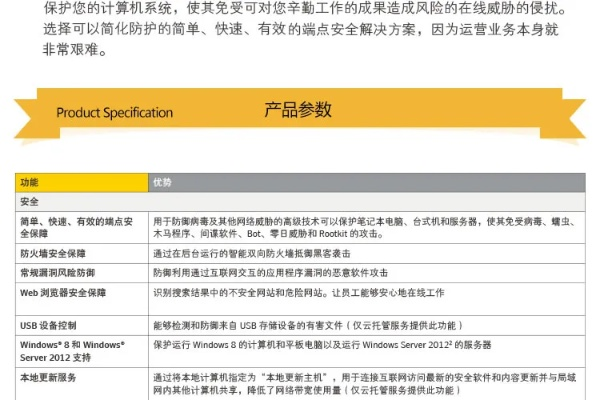The width and height of the screenshot is (600, 400).
Task: Click the 产品参数 heading
Action: pyautogui.click(x=297, y=110)
